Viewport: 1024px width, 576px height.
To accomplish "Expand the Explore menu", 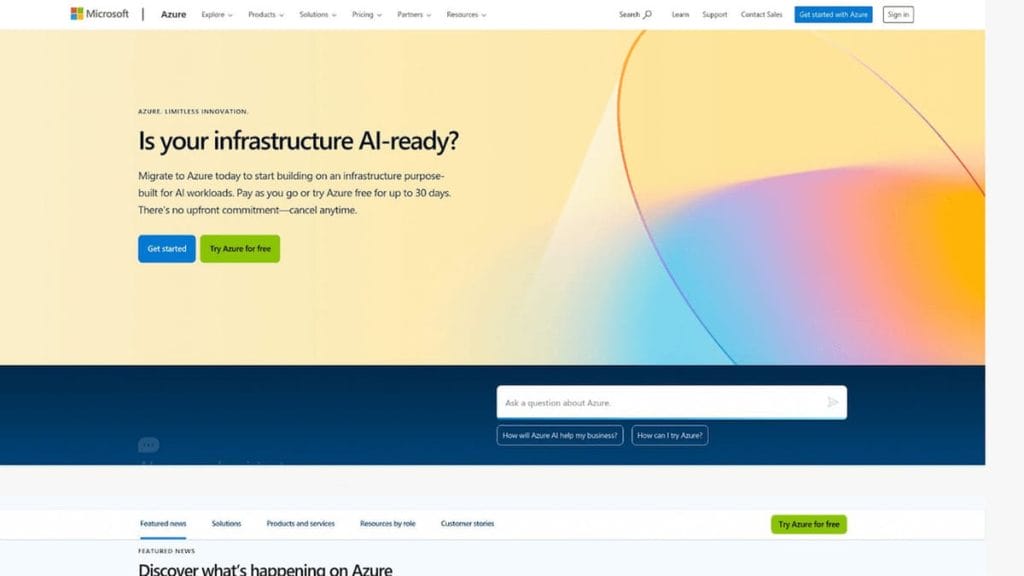I will [x=217, y=14].
